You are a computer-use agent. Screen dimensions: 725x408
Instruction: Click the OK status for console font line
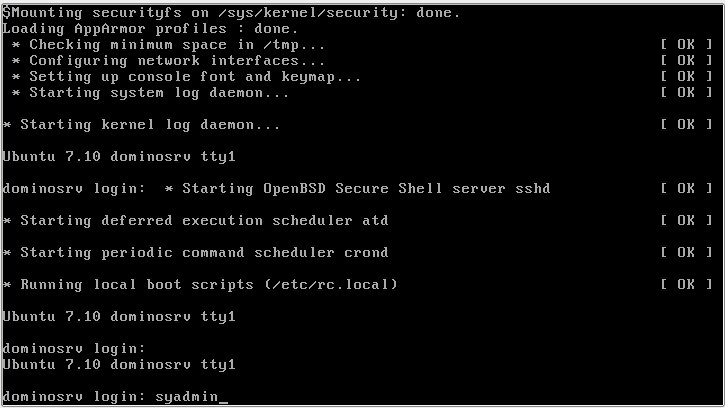pyautogui.click(x=686, y=76)
